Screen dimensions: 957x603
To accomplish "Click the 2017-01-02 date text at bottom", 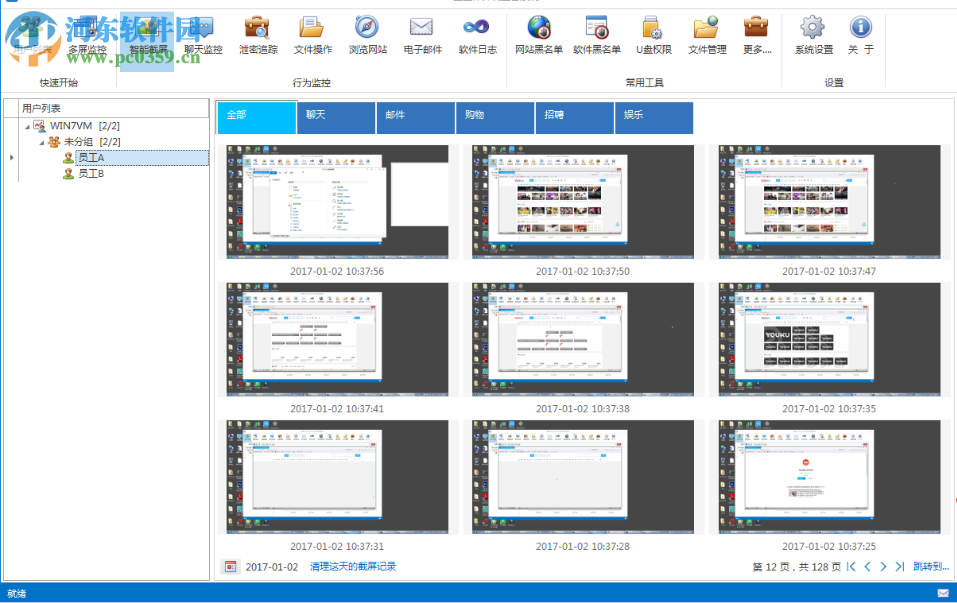I will tap(272, 567).
